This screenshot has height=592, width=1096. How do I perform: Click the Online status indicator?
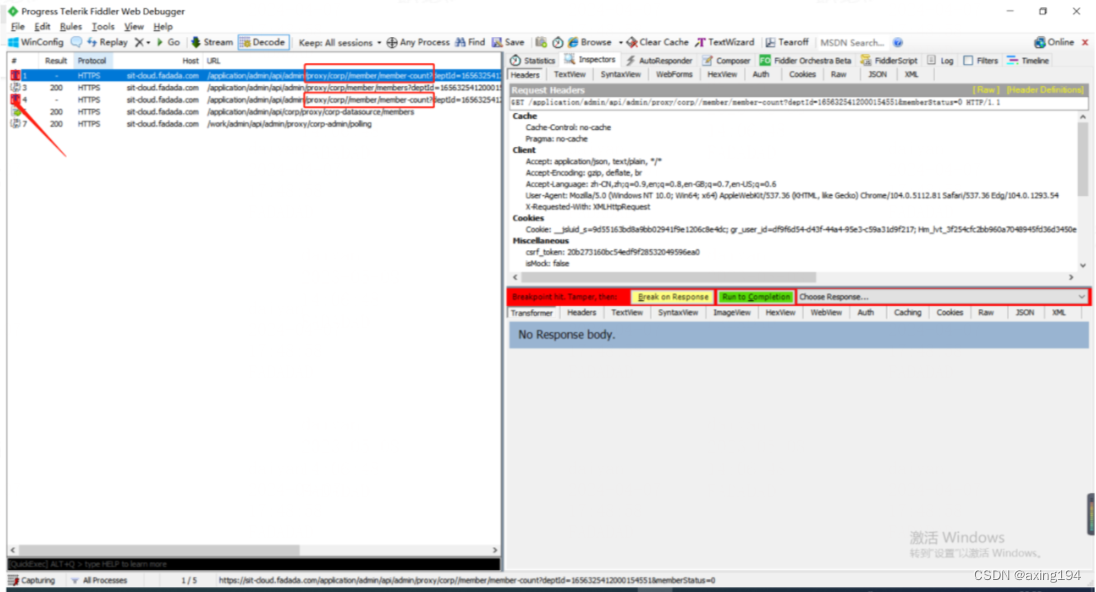[1054, 43]
